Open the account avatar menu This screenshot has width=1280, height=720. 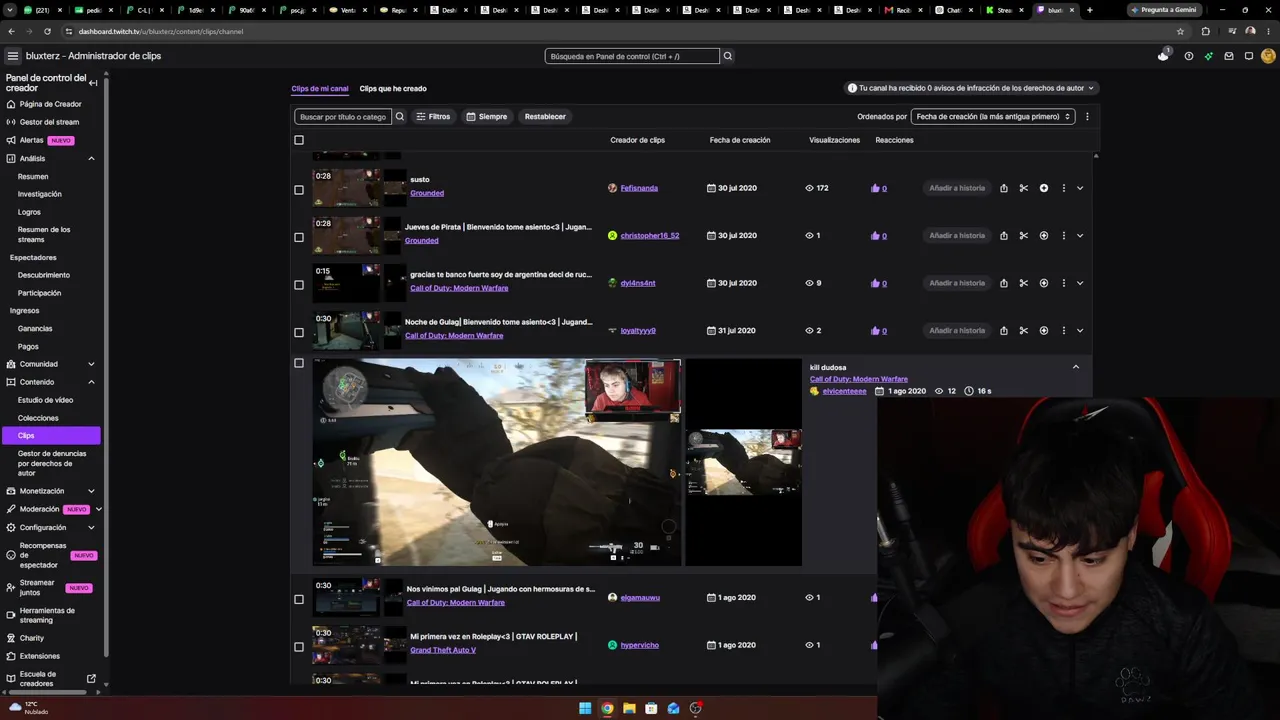[1268, 56]
